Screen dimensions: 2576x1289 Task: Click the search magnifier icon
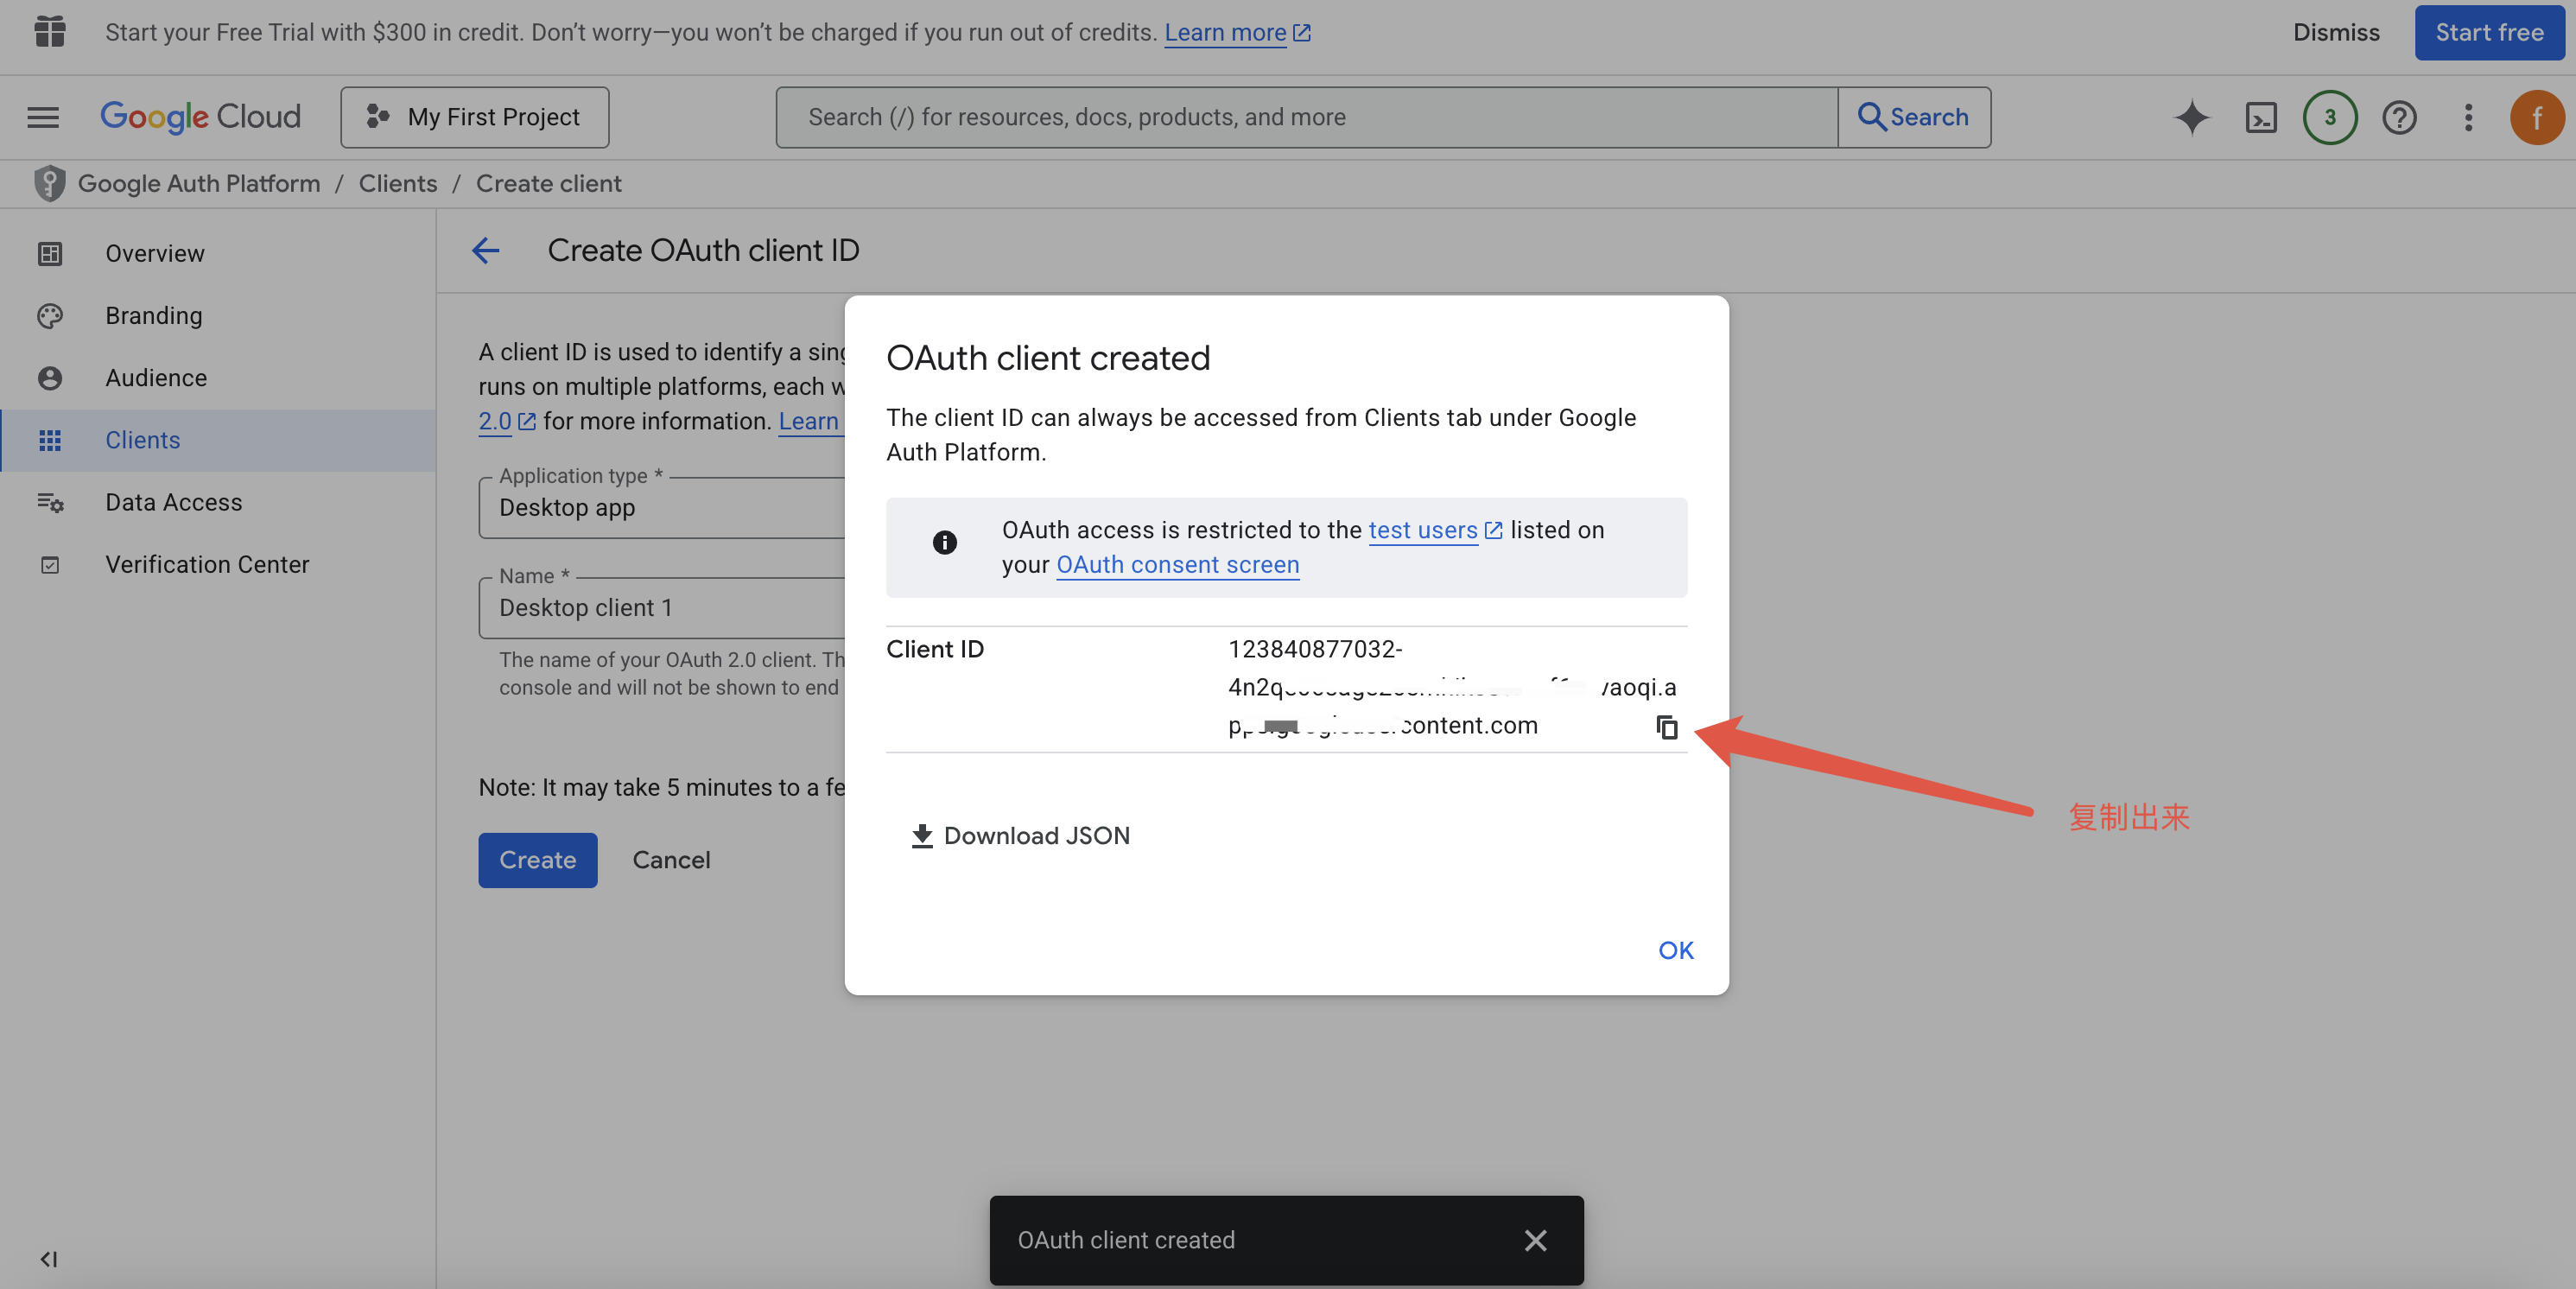click(1872, 117)
